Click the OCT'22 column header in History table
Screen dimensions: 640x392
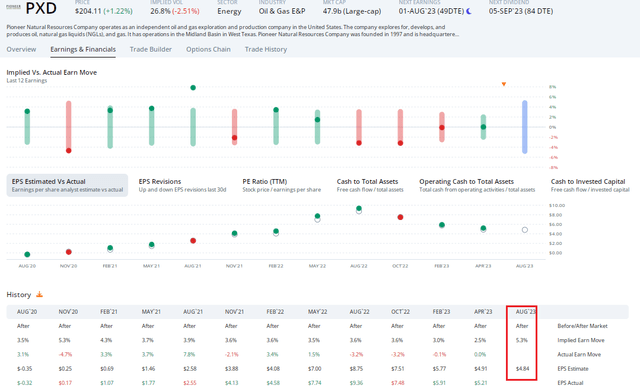[400, 312]
